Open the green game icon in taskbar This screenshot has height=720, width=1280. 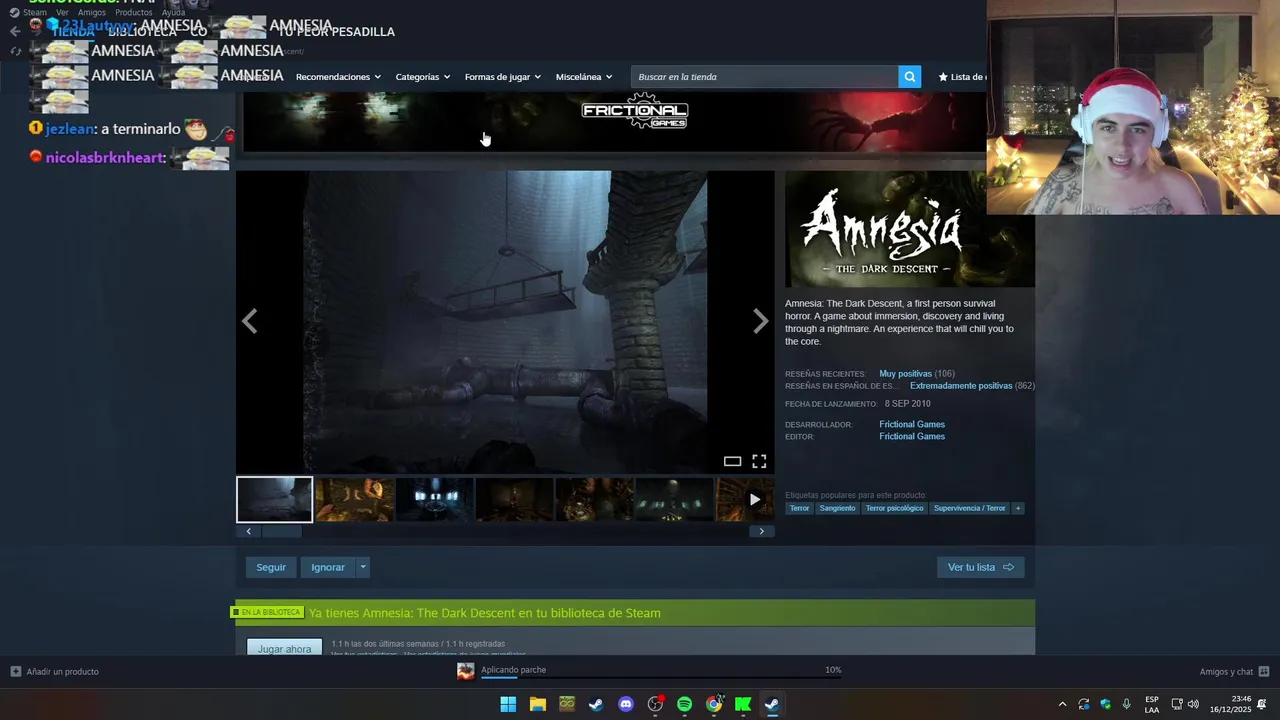pyautogui.click(x=567, y=704)
